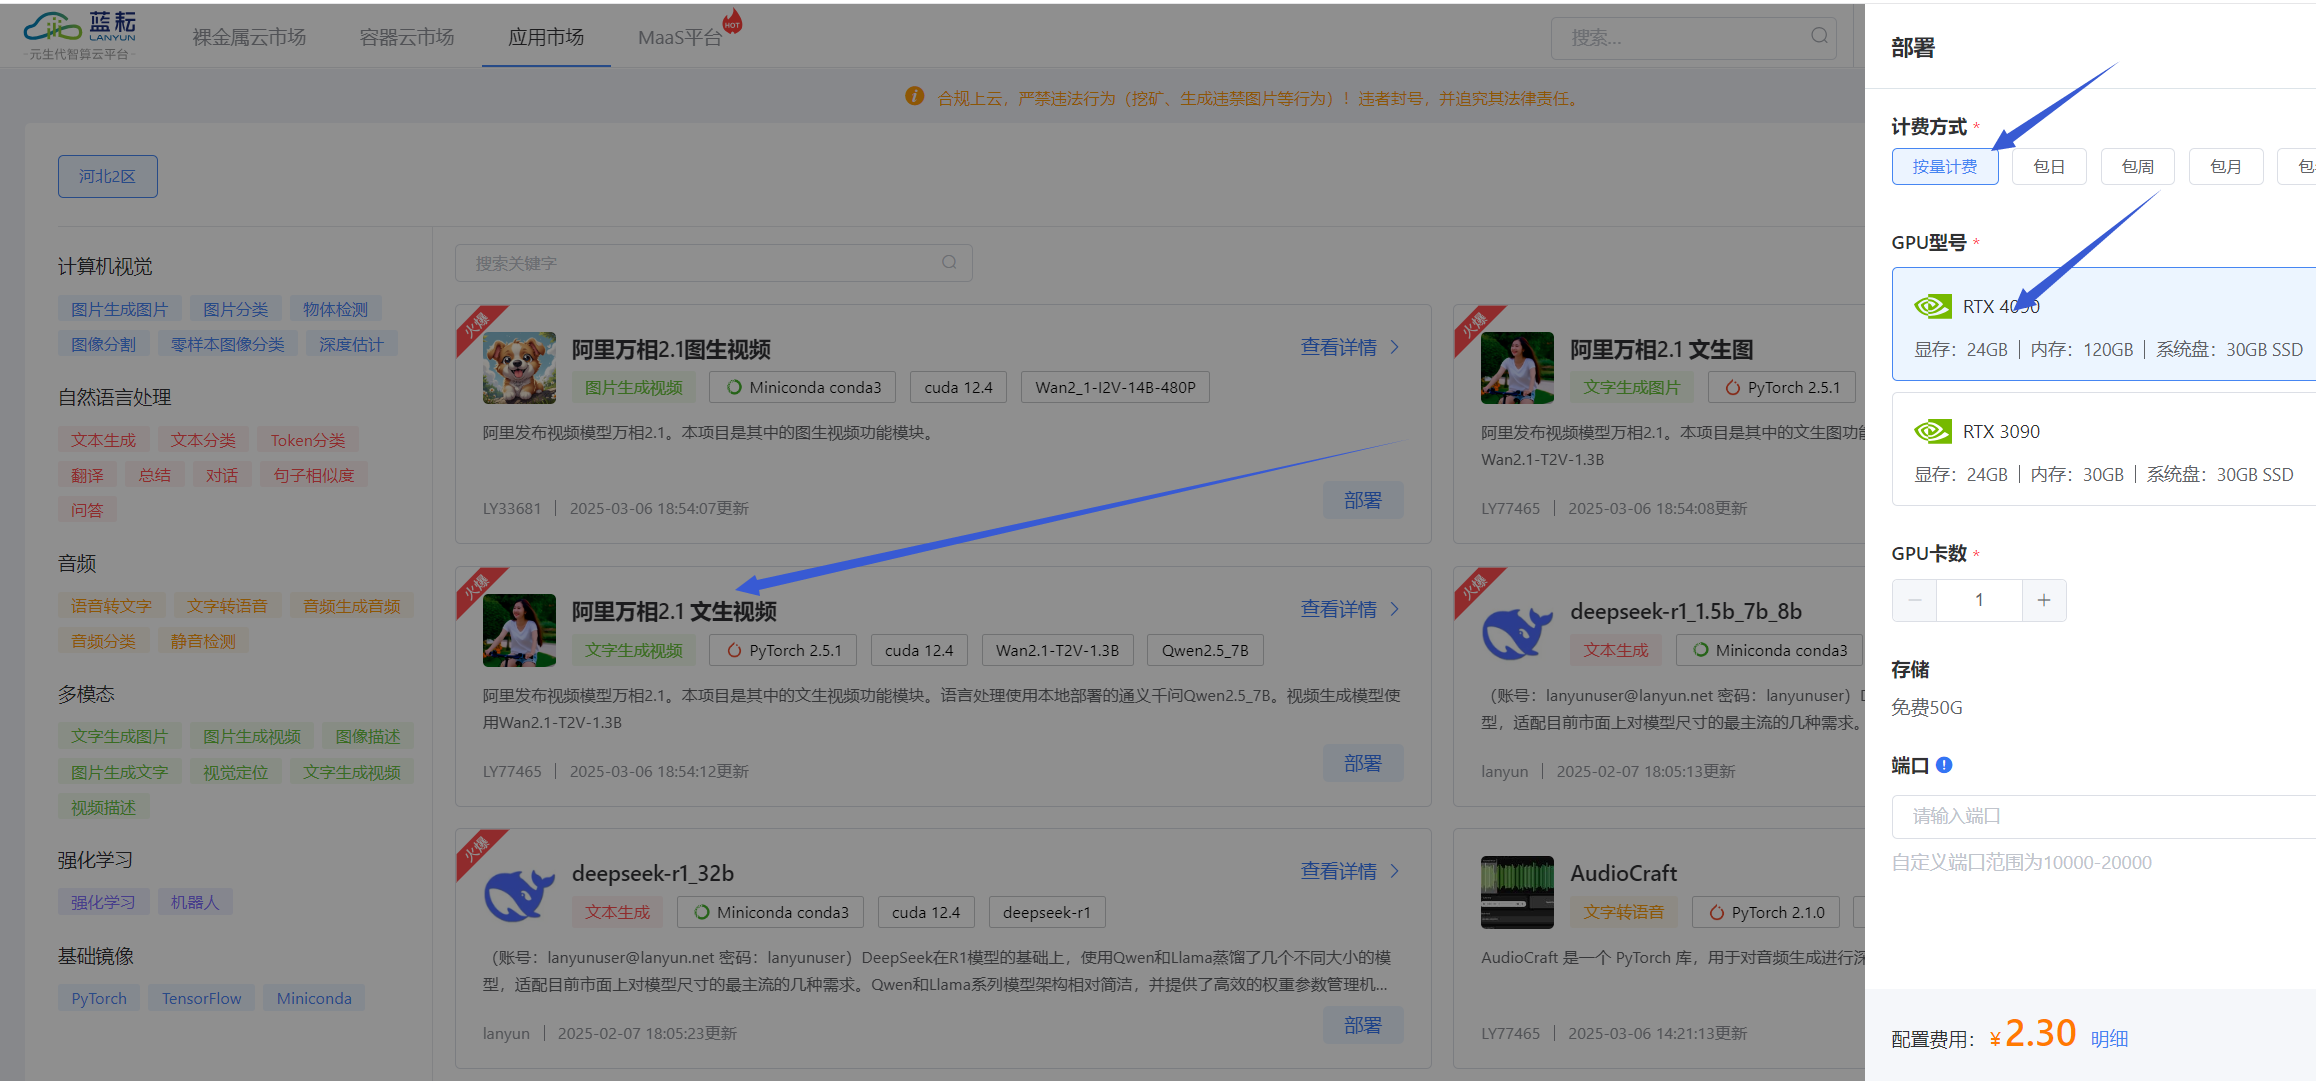This screenshot has width=2316, height=1081.
Task: Open the thumbnail of 阿里万相2.1 文生视频
Action: pos(519,630)
